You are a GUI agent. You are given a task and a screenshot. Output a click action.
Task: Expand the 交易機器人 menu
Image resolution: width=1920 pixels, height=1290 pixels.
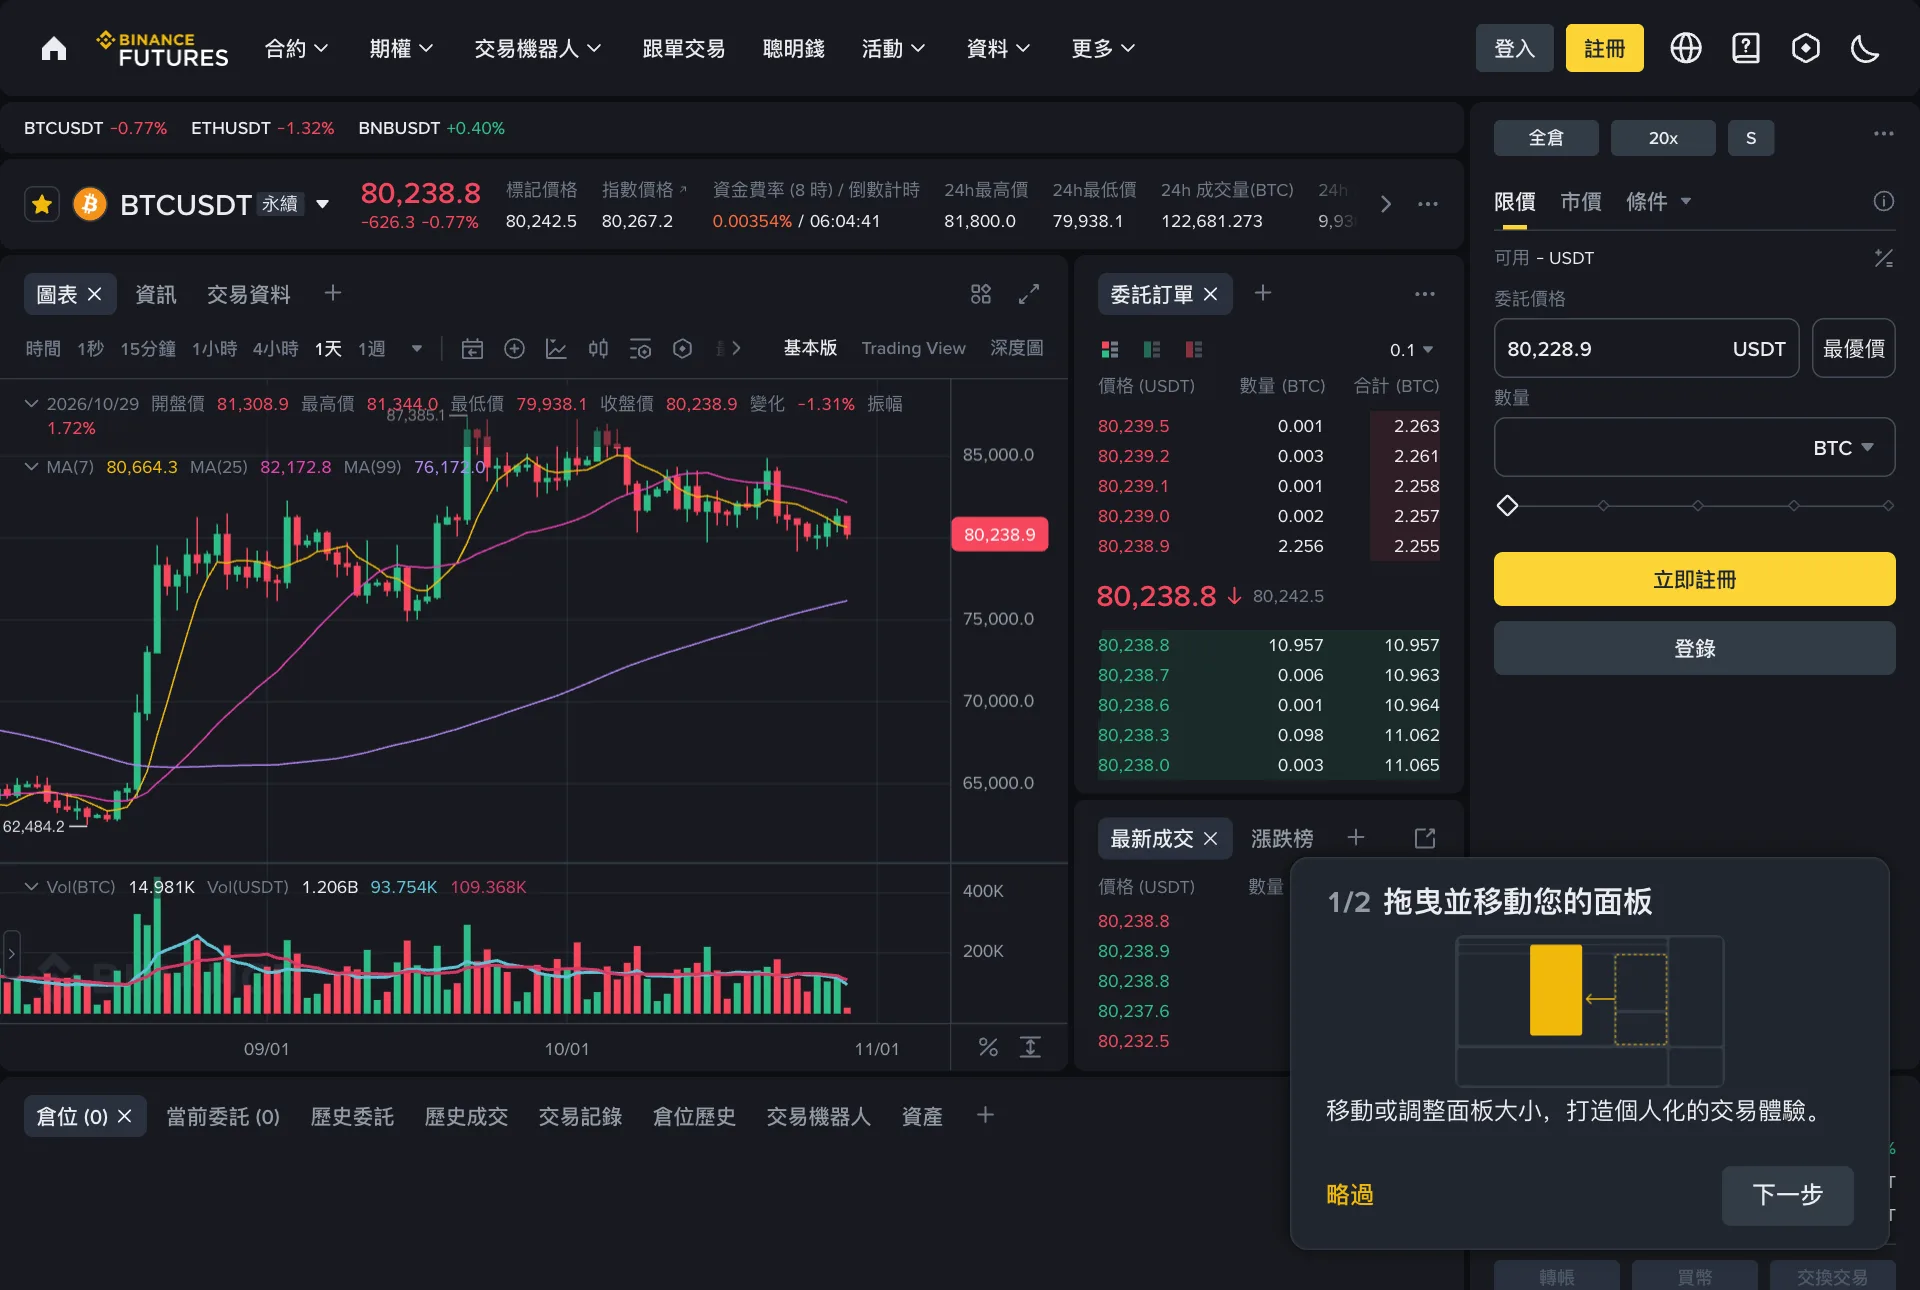[x=538, y=48]
